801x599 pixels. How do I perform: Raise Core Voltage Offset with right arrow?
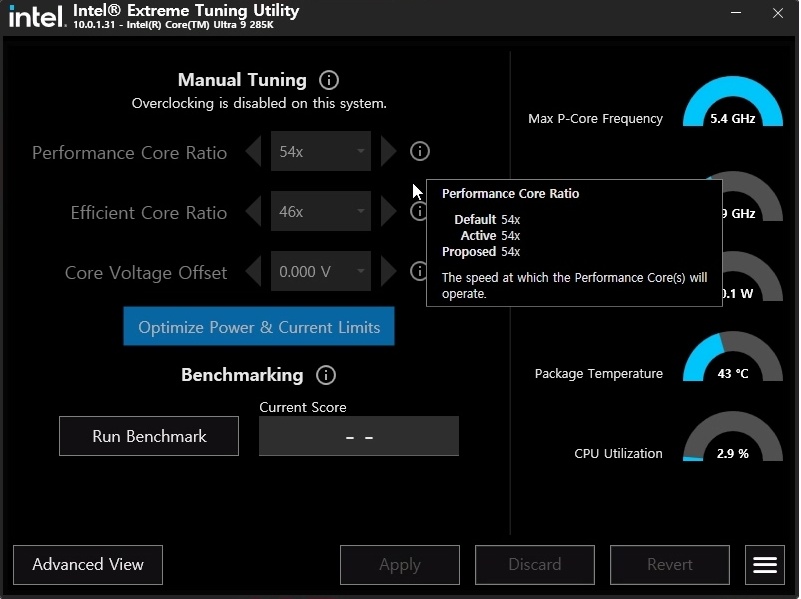[x=388, y=271]
